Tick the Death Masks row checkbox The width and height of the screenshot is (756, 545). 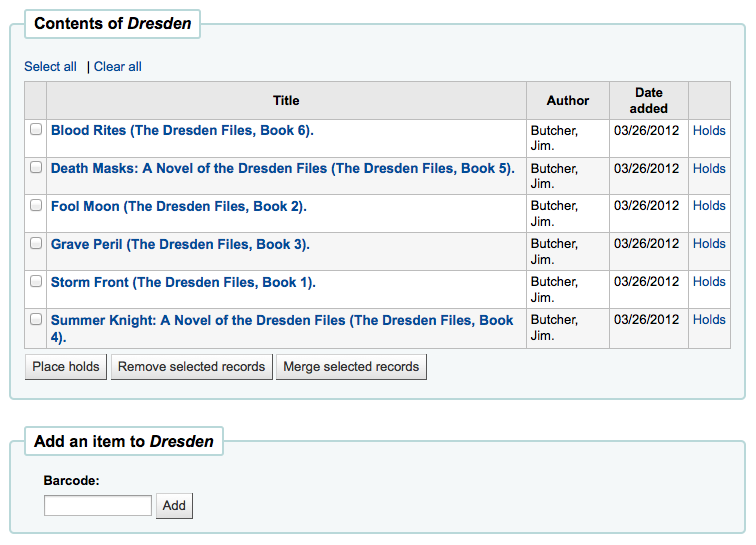point(36,167)
